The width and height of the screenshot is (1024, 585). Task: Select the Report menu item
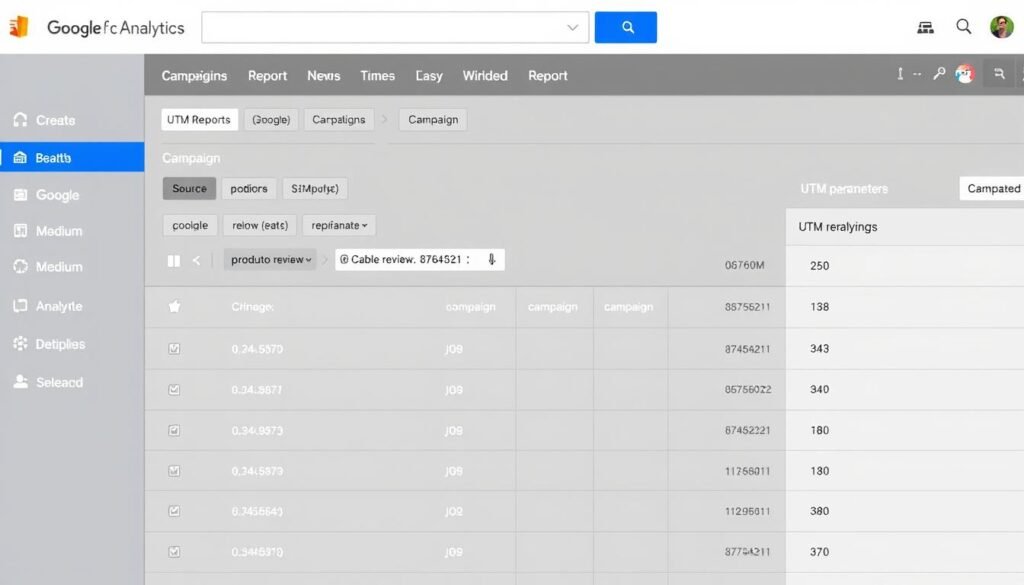click(267, 76)
